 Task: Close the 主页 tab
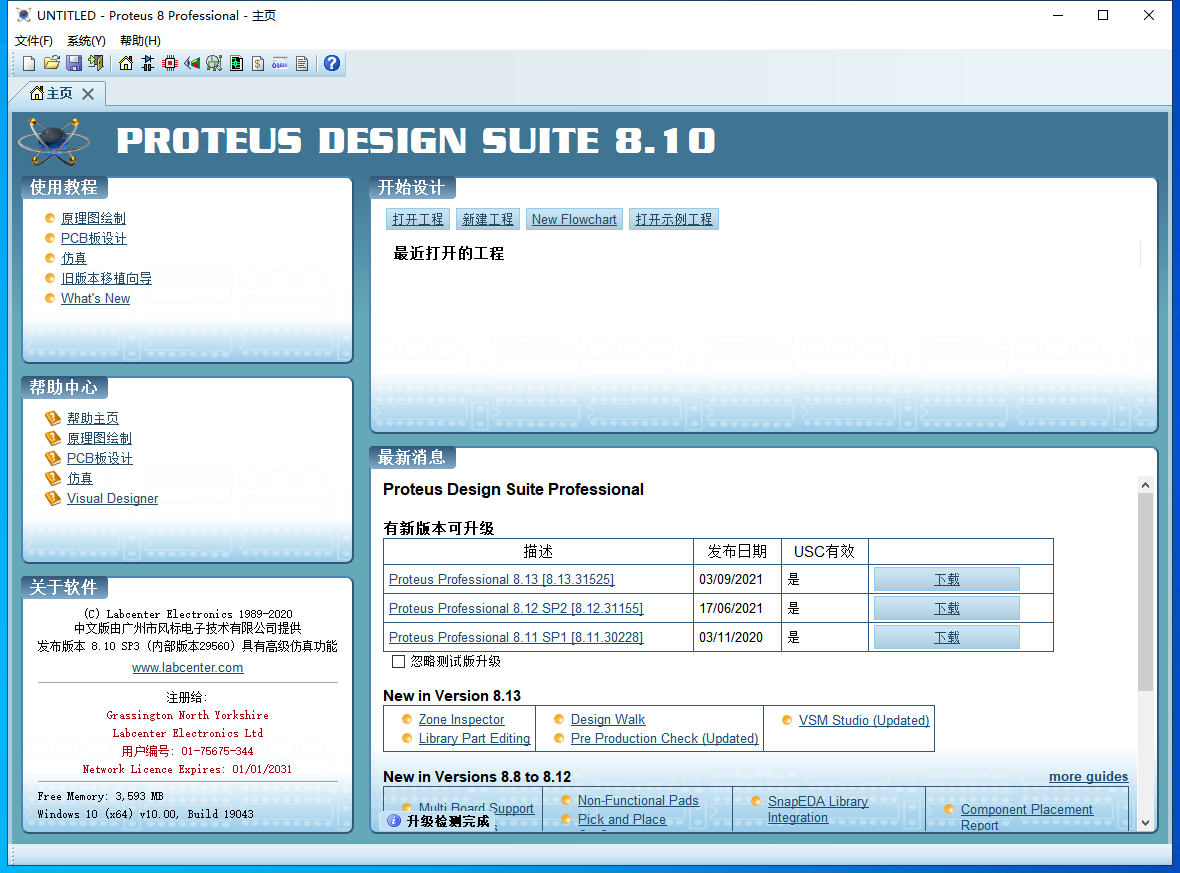(88, 94)
